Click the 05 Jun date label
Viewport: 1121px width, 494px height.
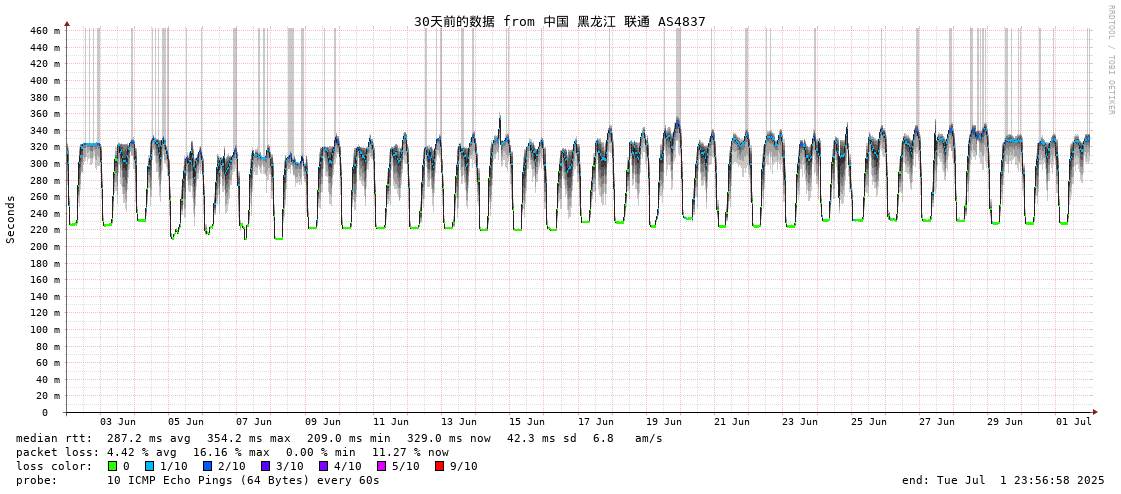coord(186,422)
